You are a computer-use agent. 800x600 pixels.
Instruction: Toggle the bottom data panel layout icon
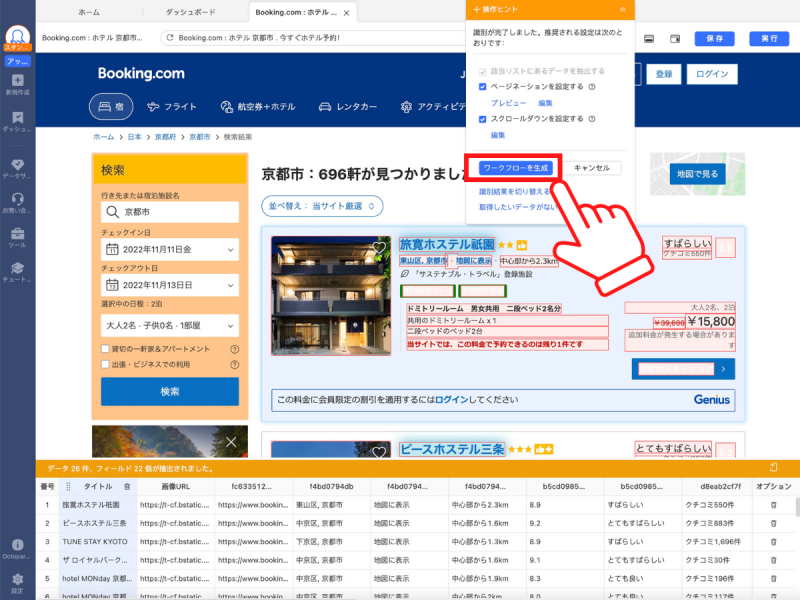[x=649, y=39]
